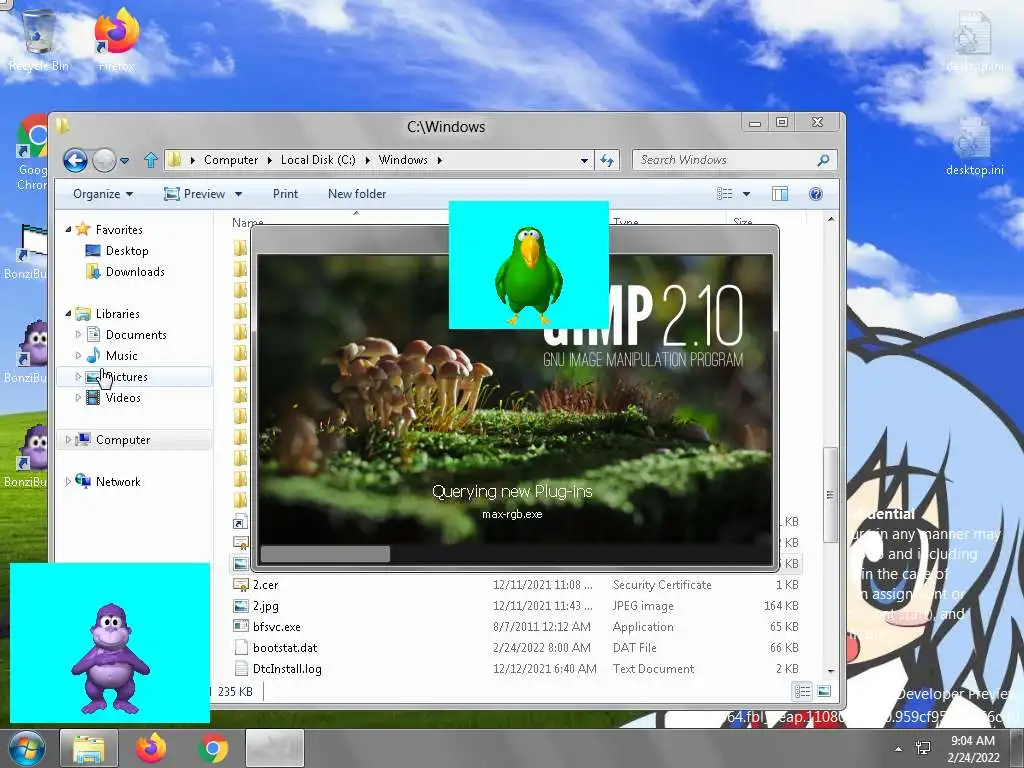
Task: Go up one folder level arrow
Action: coord(151,160)
